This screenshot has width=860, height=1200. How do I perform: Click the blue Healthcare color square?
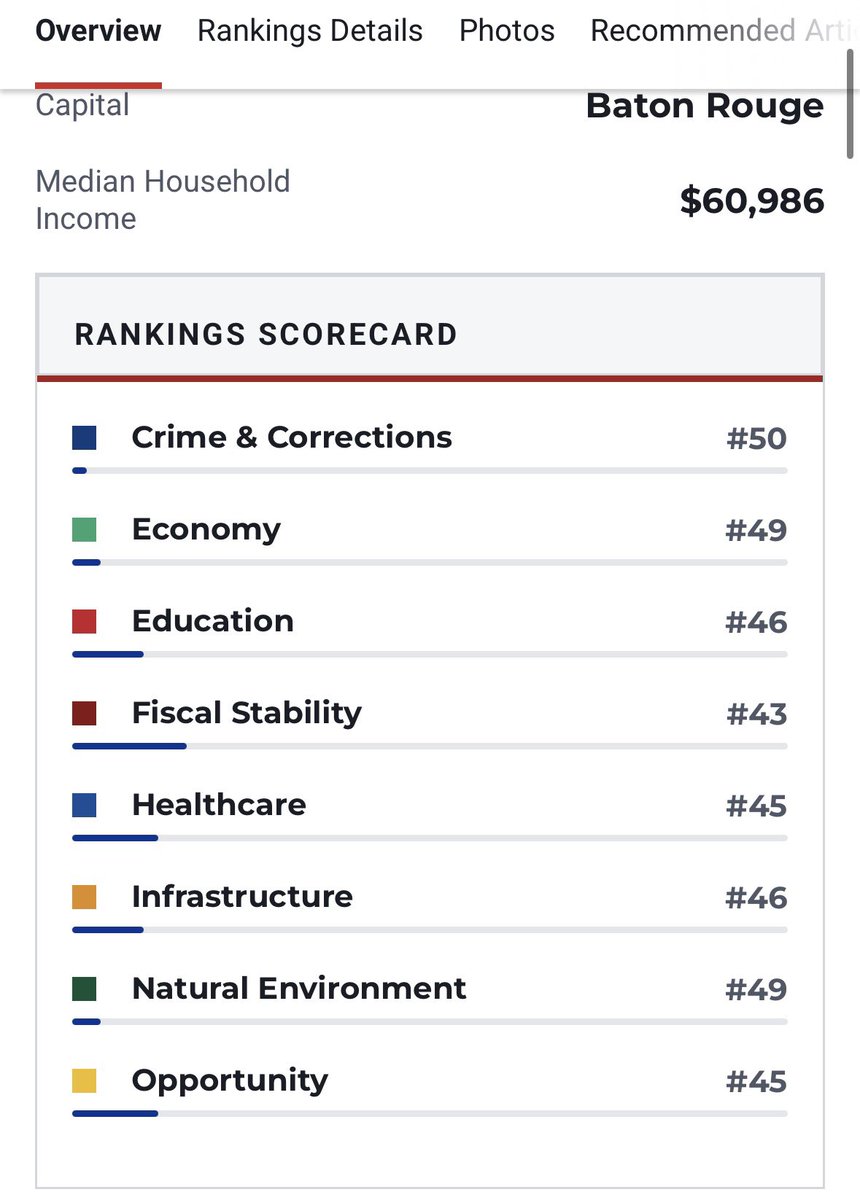click(84, 805)
